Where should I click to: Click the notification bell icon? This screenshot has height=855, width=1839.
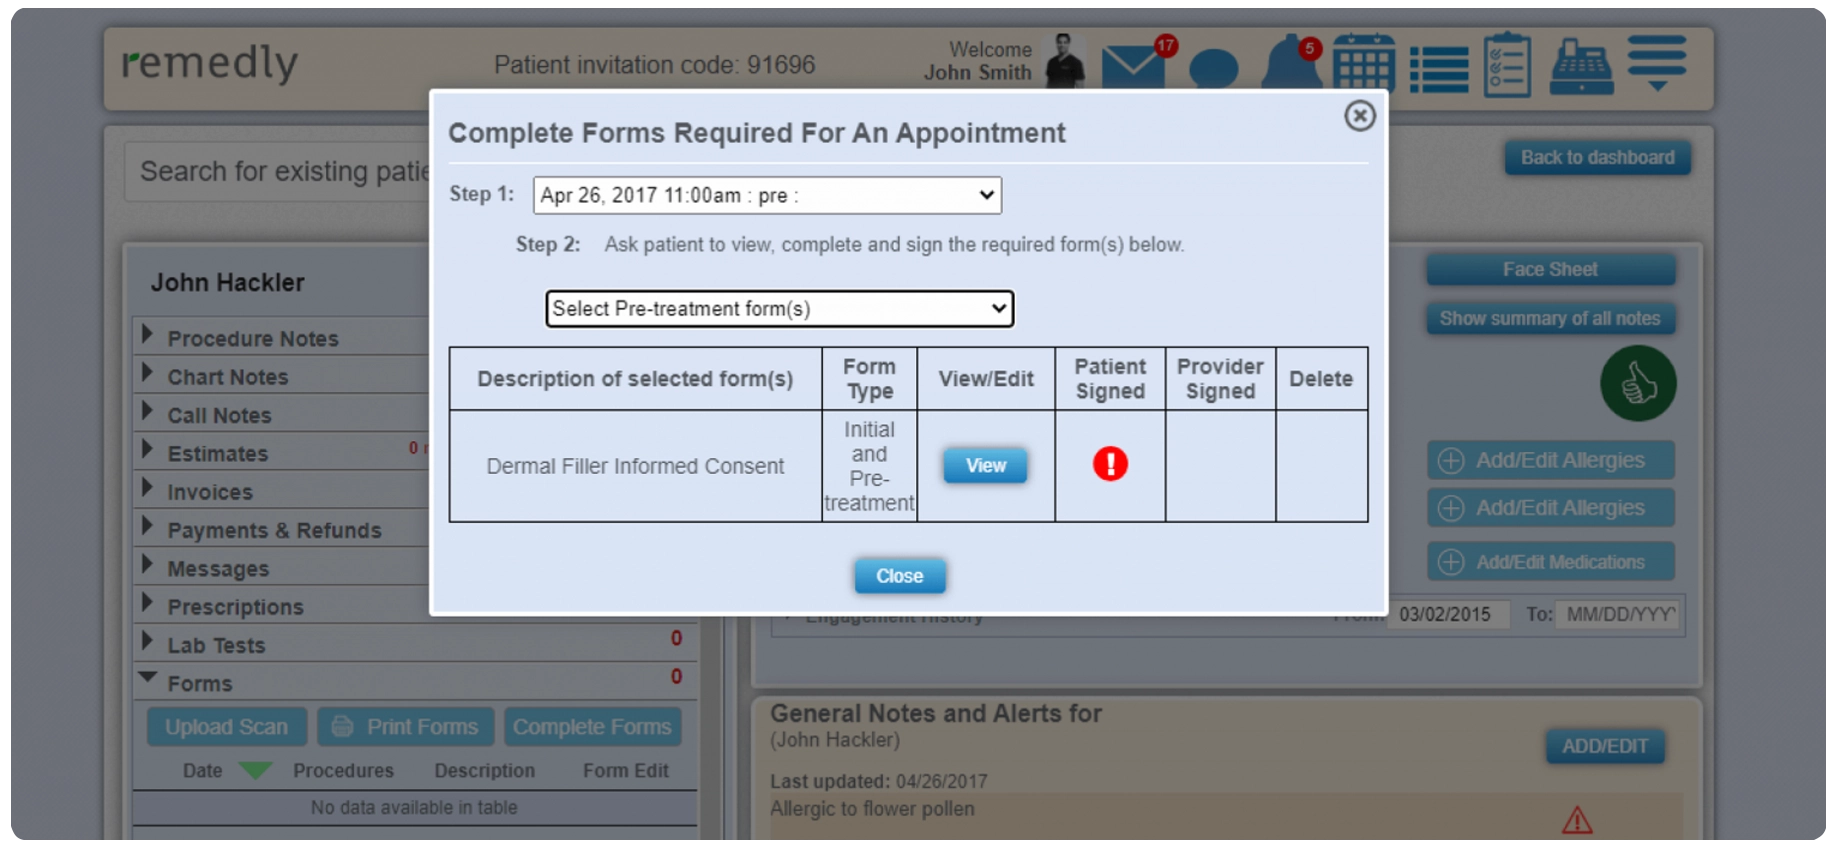point(1287,66)
